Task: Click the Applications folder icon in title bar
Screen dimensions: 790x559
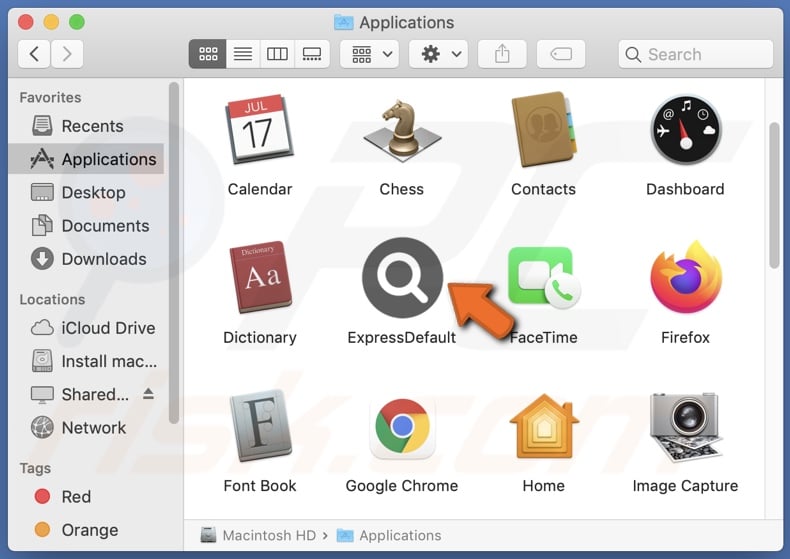Action: click(344, 22)
